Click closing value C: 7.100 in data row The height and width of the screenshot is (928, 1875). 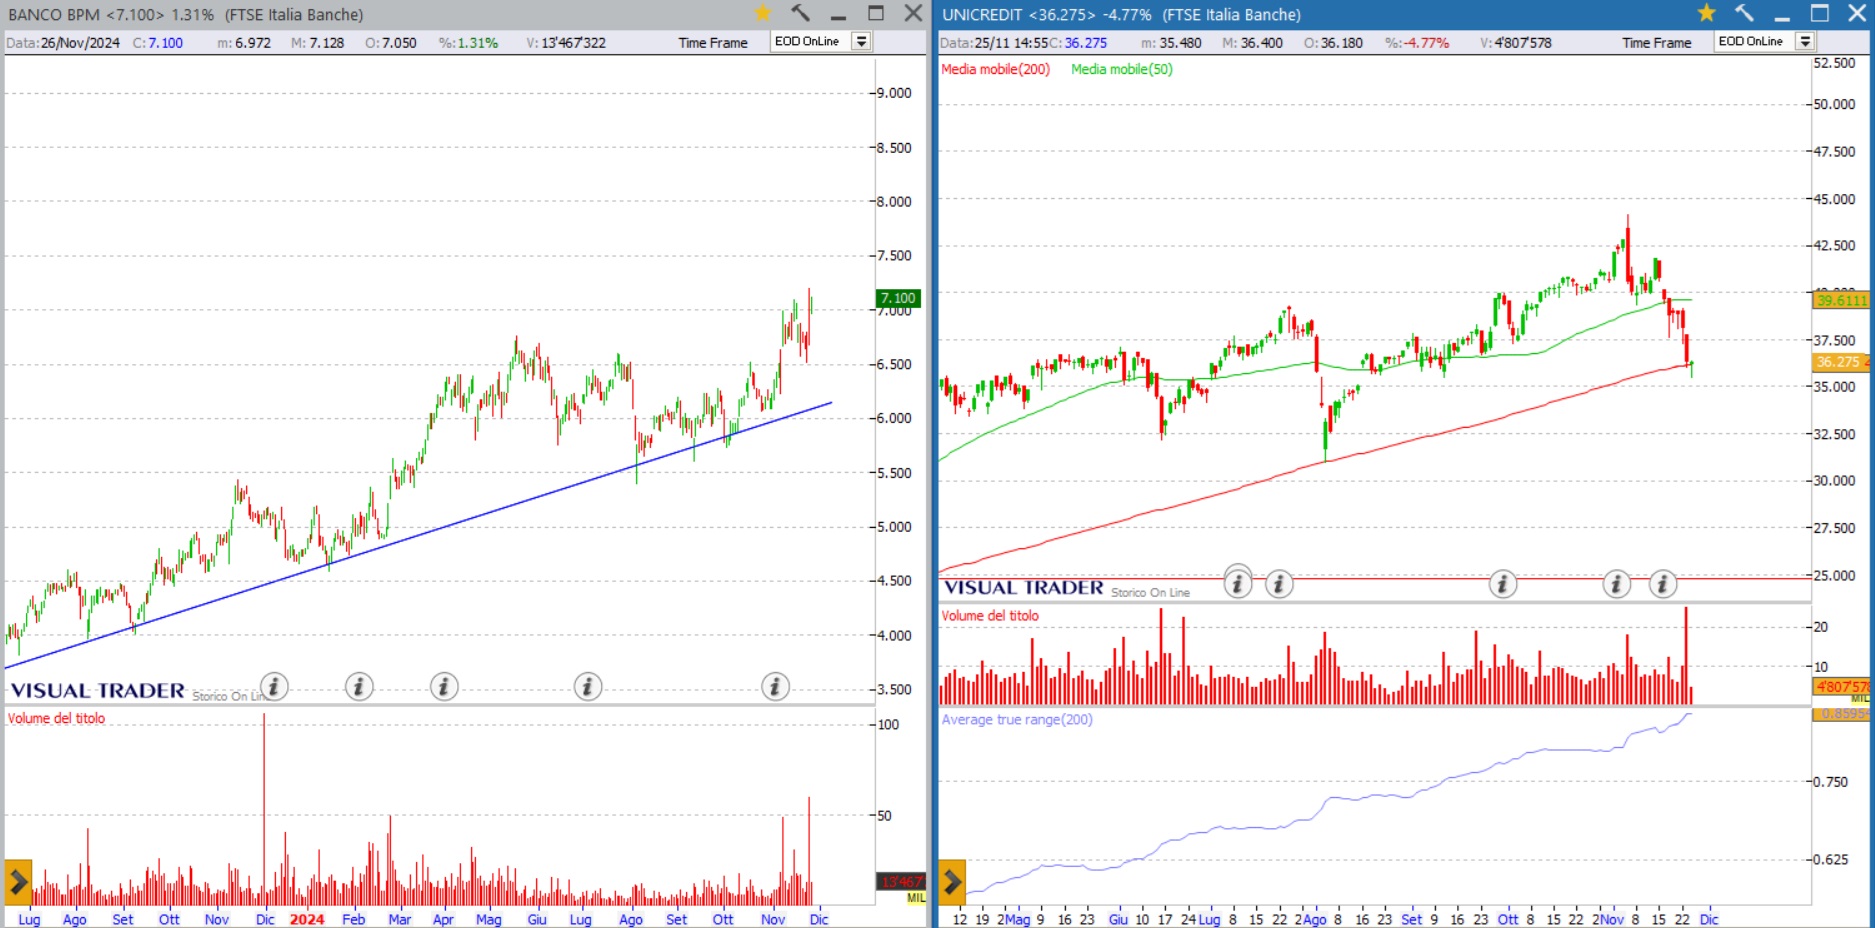(158, 42)
